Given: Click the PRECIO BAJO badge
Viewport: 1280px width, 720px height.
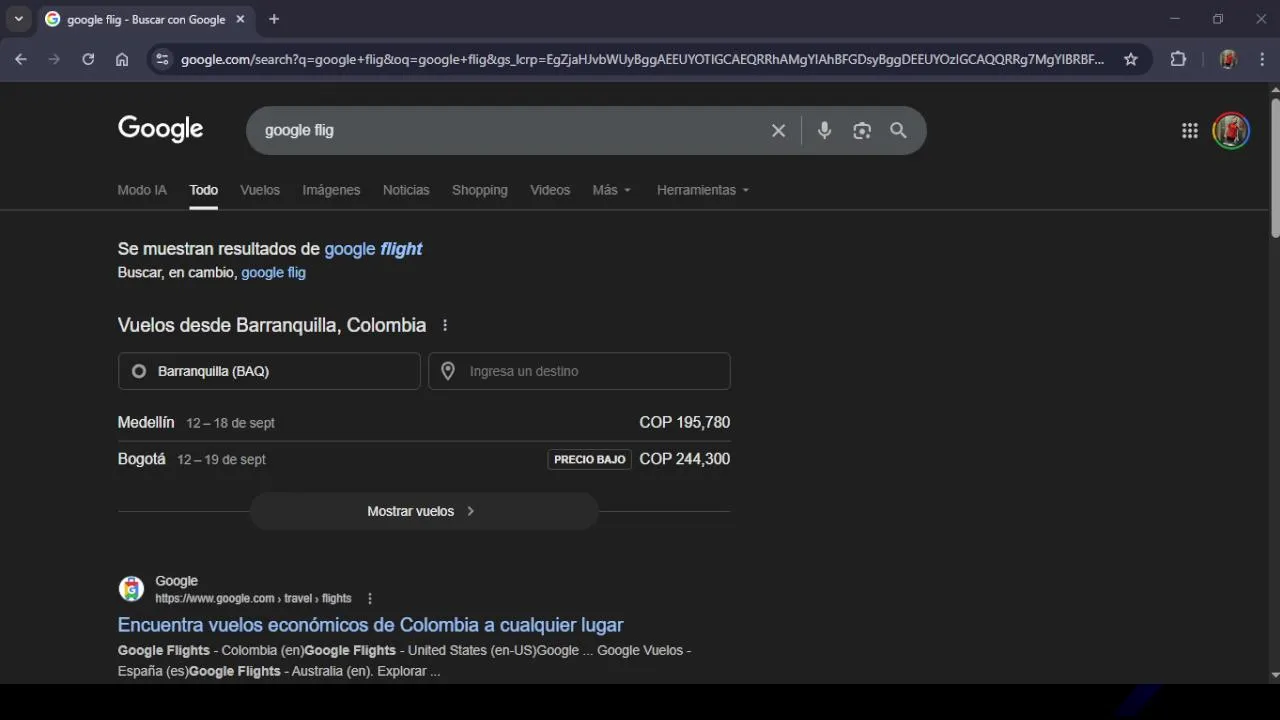Looking at the screenshot, I should (590, 460).
